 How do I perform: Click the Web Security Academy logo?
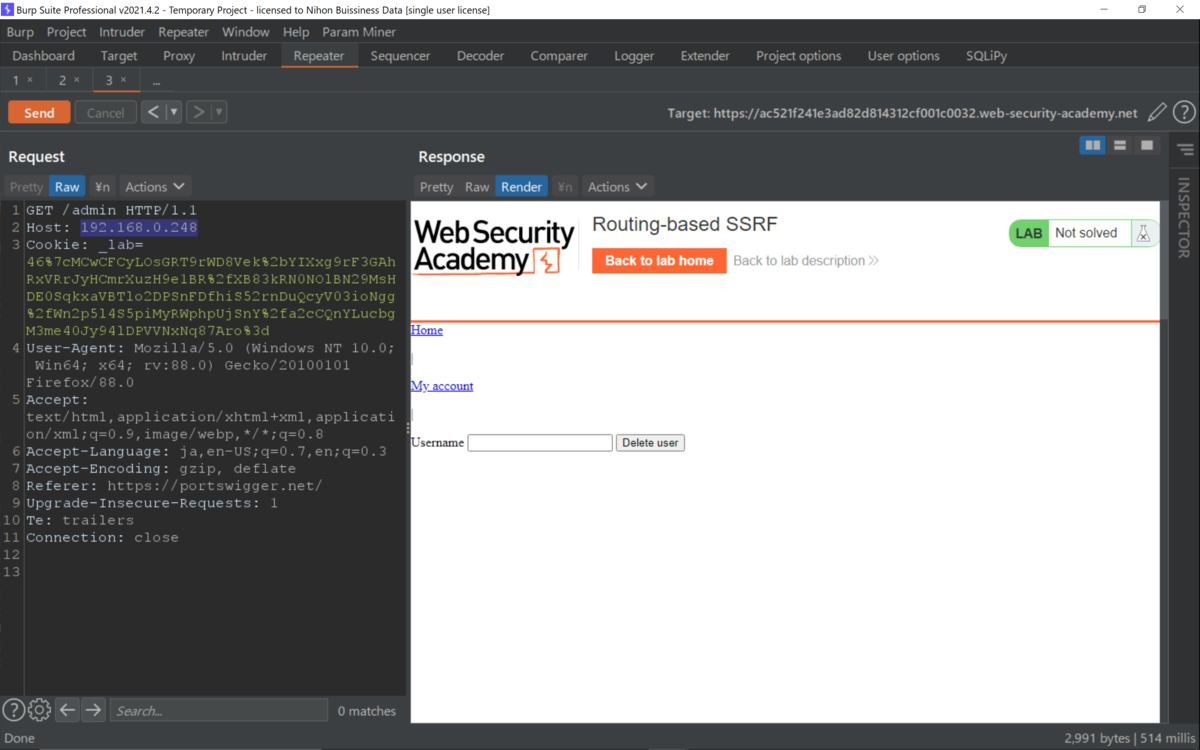(x=495, y=247)
